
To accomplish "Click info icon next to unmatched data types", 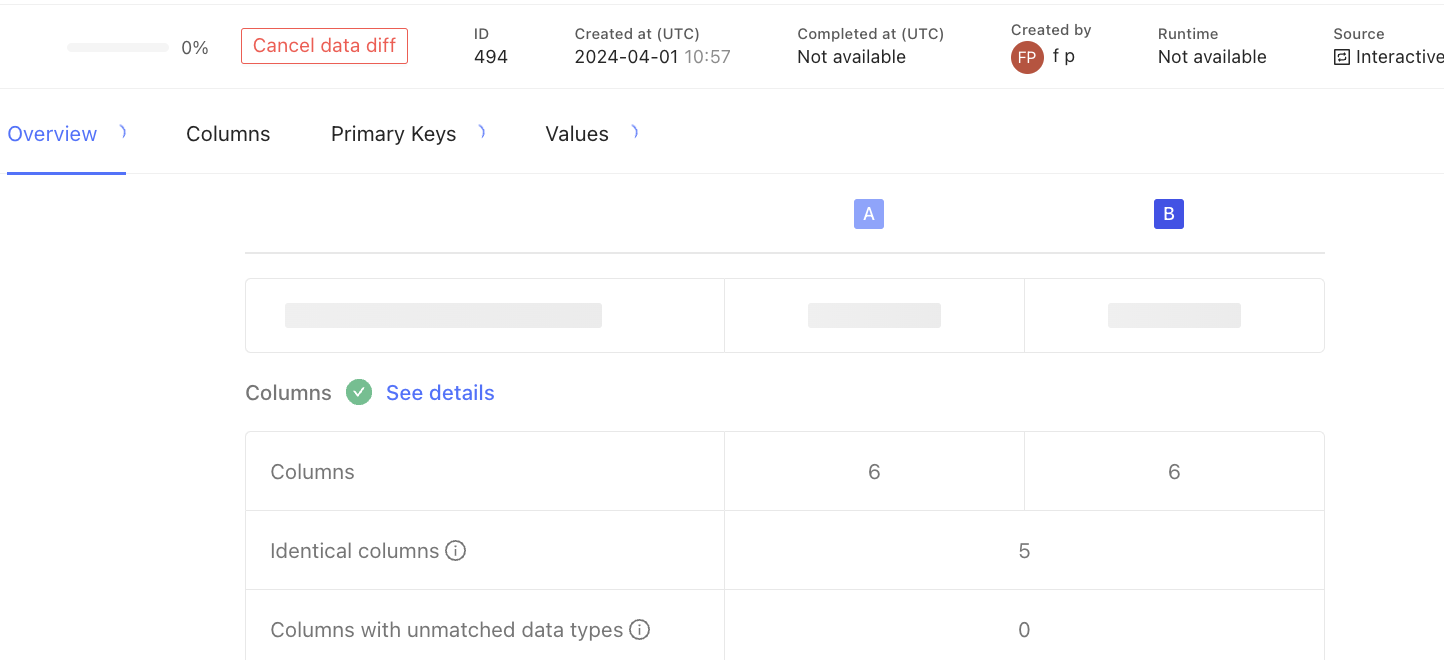I will pos(639,630).
